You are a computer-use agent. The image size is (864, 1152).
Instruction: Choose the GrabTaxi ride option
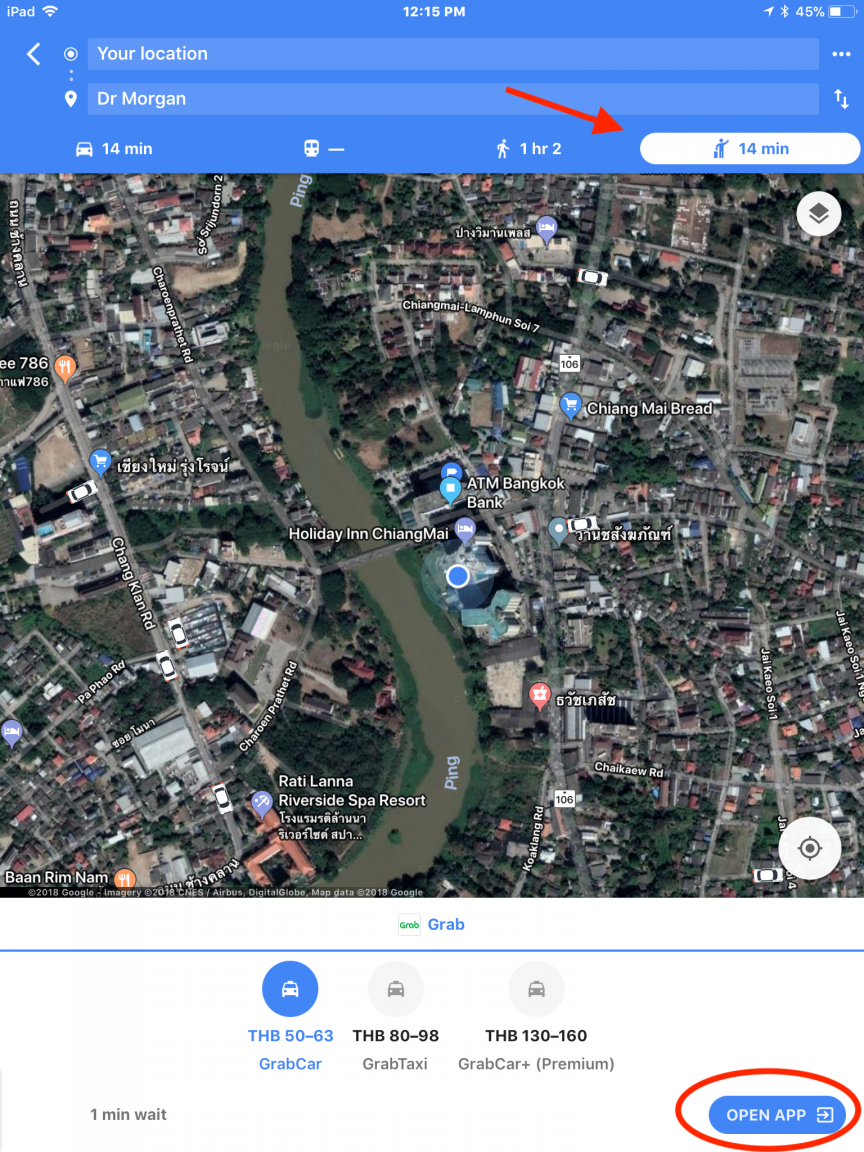click(x=395, y=1018)
